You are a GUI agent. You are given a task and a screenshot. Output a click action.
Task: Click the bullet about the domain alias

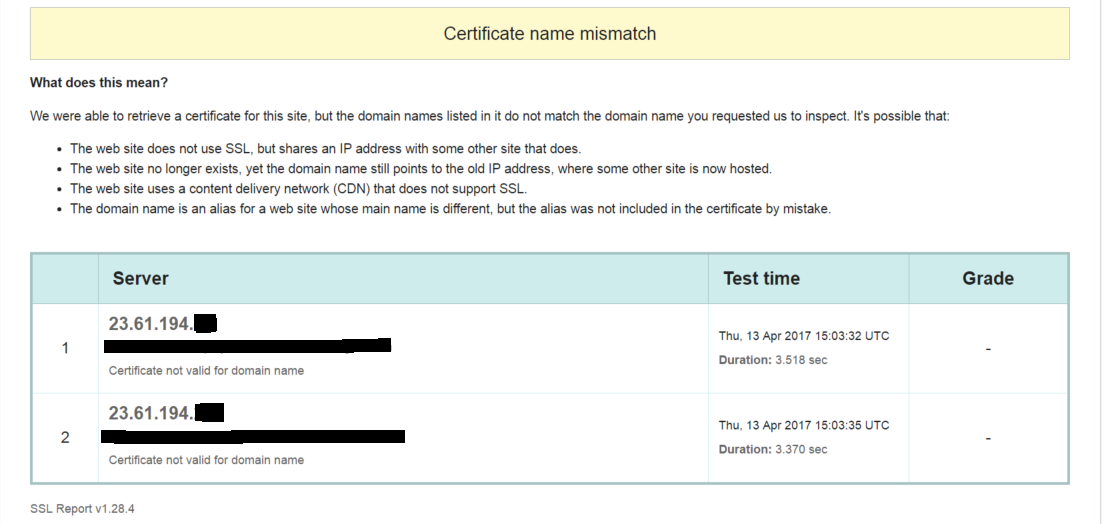[450, 209]
